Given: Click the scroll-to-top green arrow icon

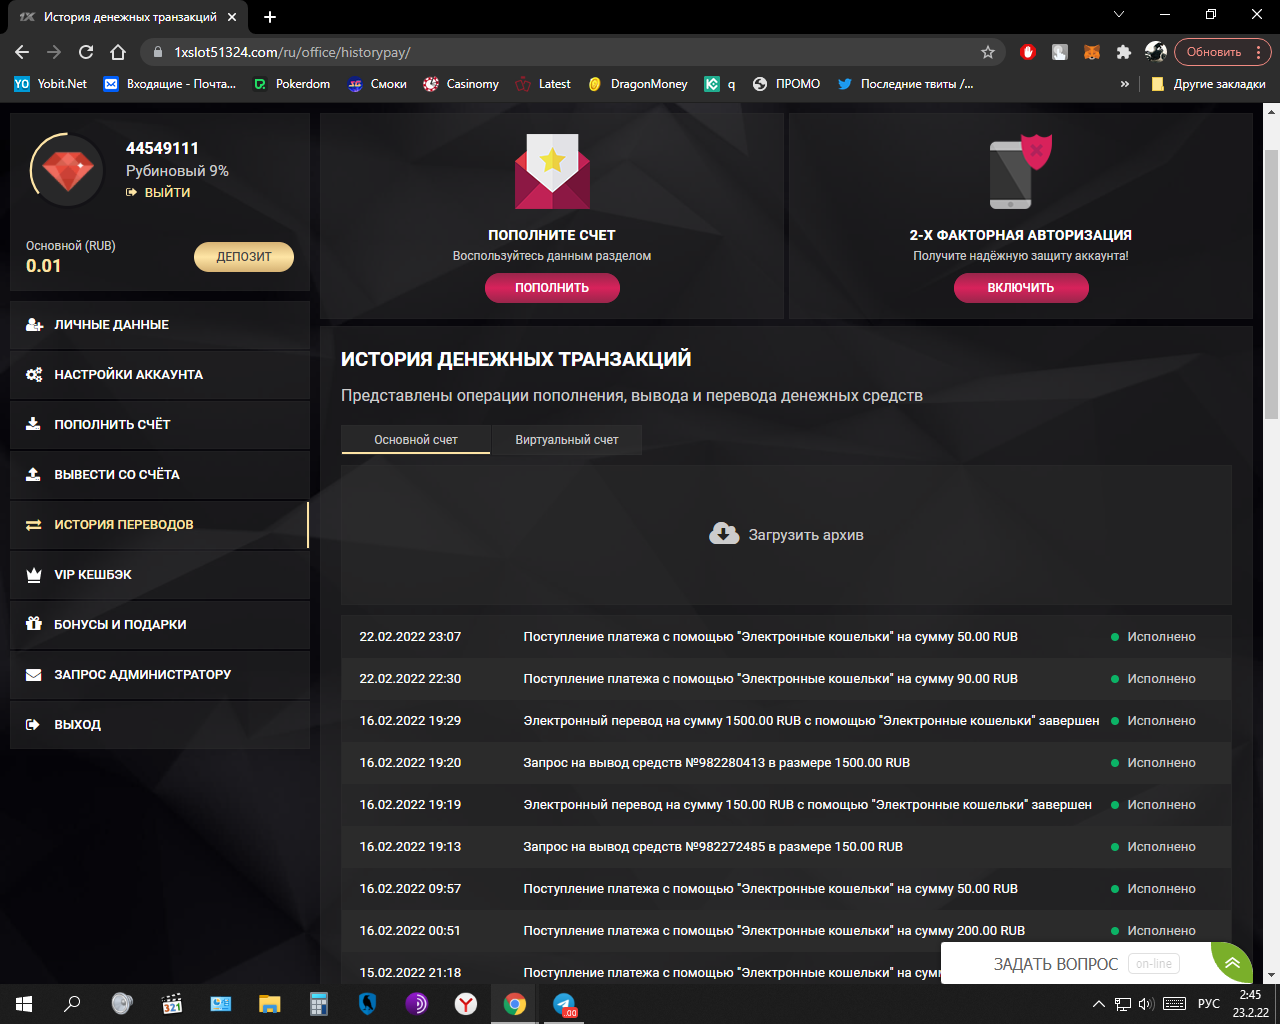Looking at the screenshot, I should [x=1232, y=963].
